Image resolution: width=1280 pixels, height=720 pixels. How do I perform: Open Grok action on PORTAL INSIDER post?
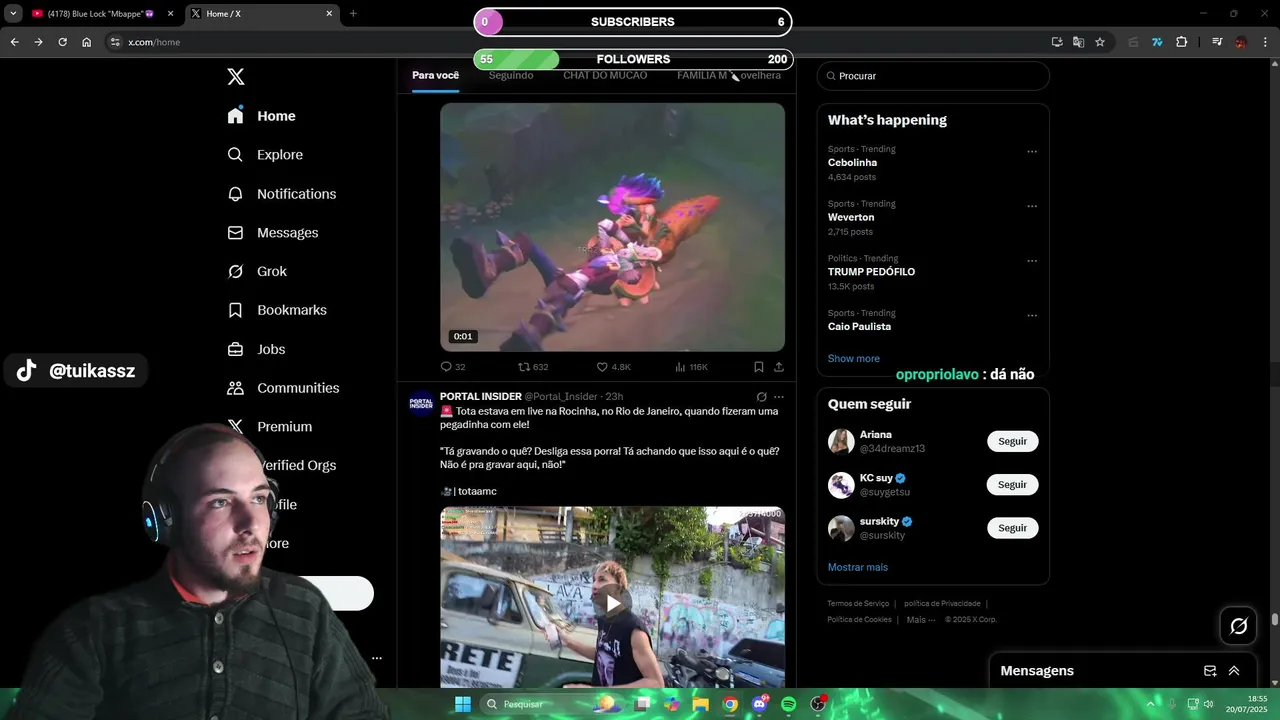point(761,397)
